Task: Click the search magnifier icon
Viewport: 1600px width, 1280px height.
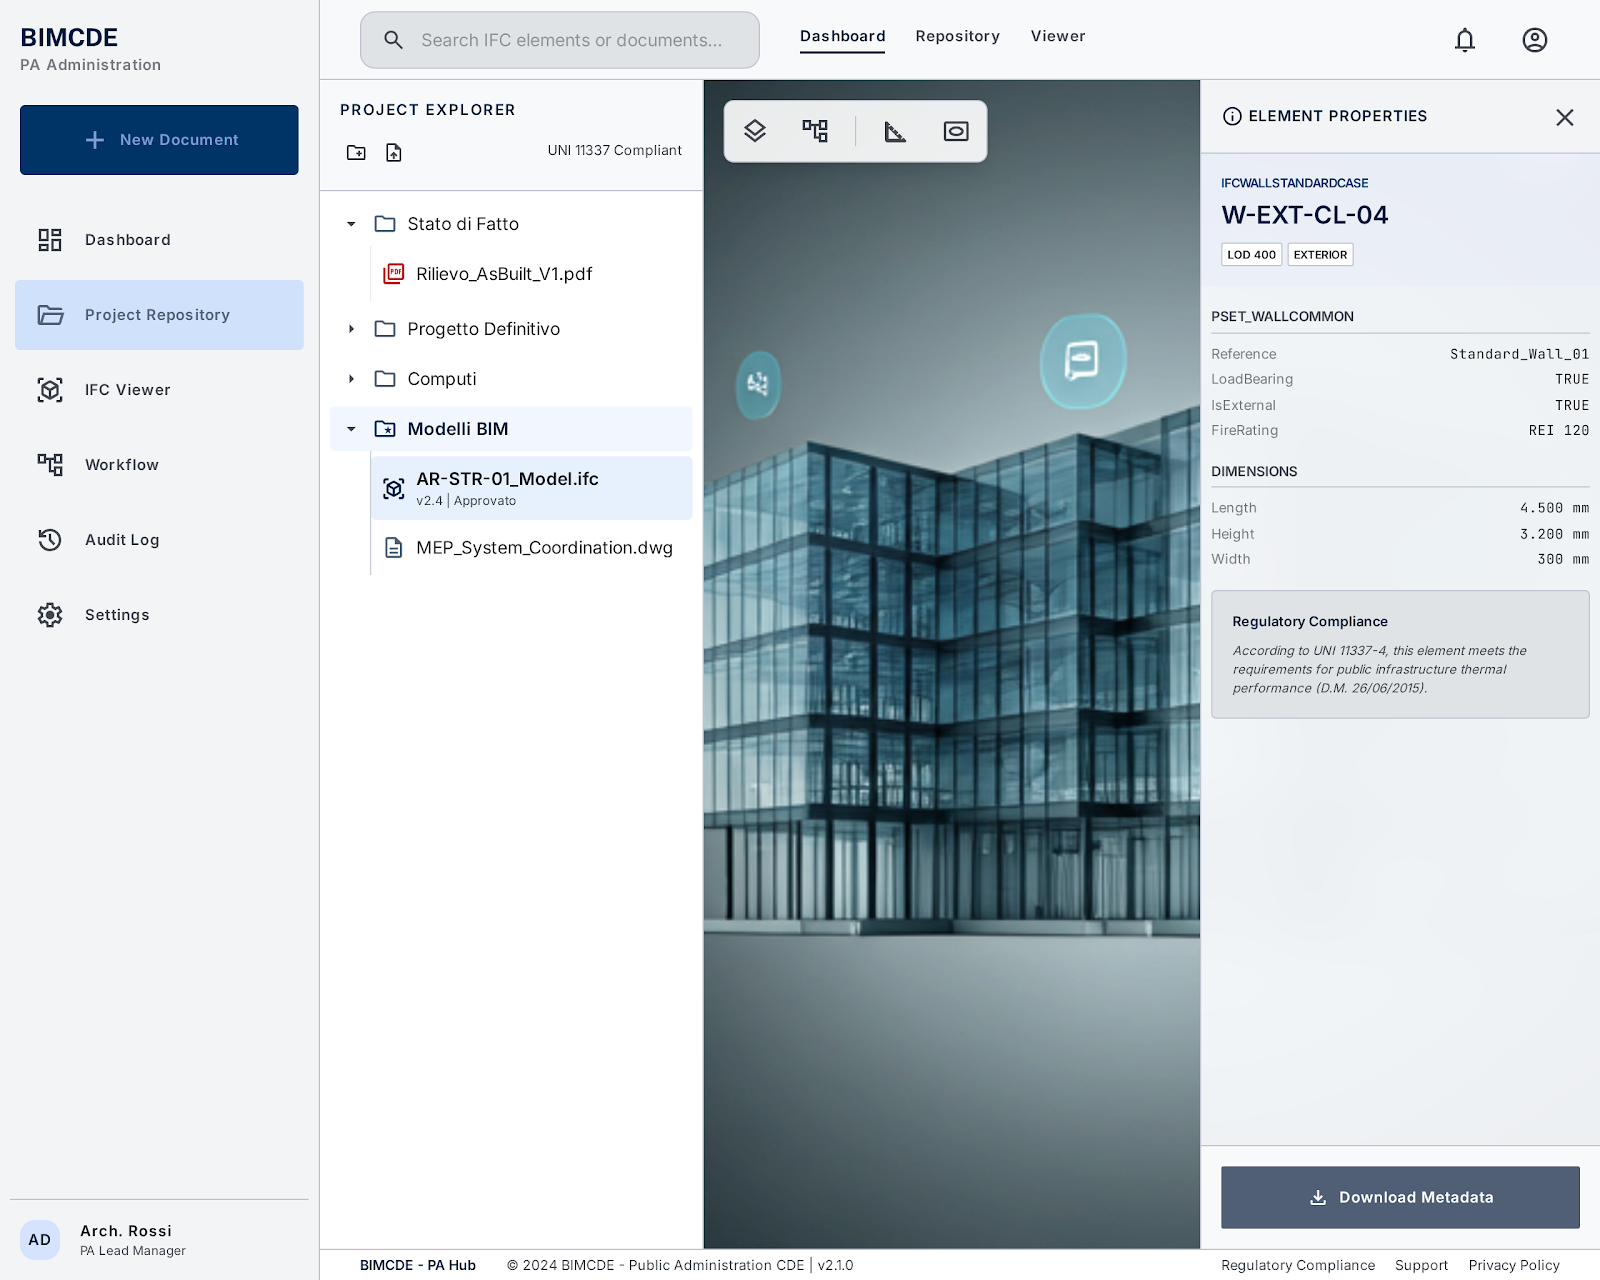Action: click(394, 40)
